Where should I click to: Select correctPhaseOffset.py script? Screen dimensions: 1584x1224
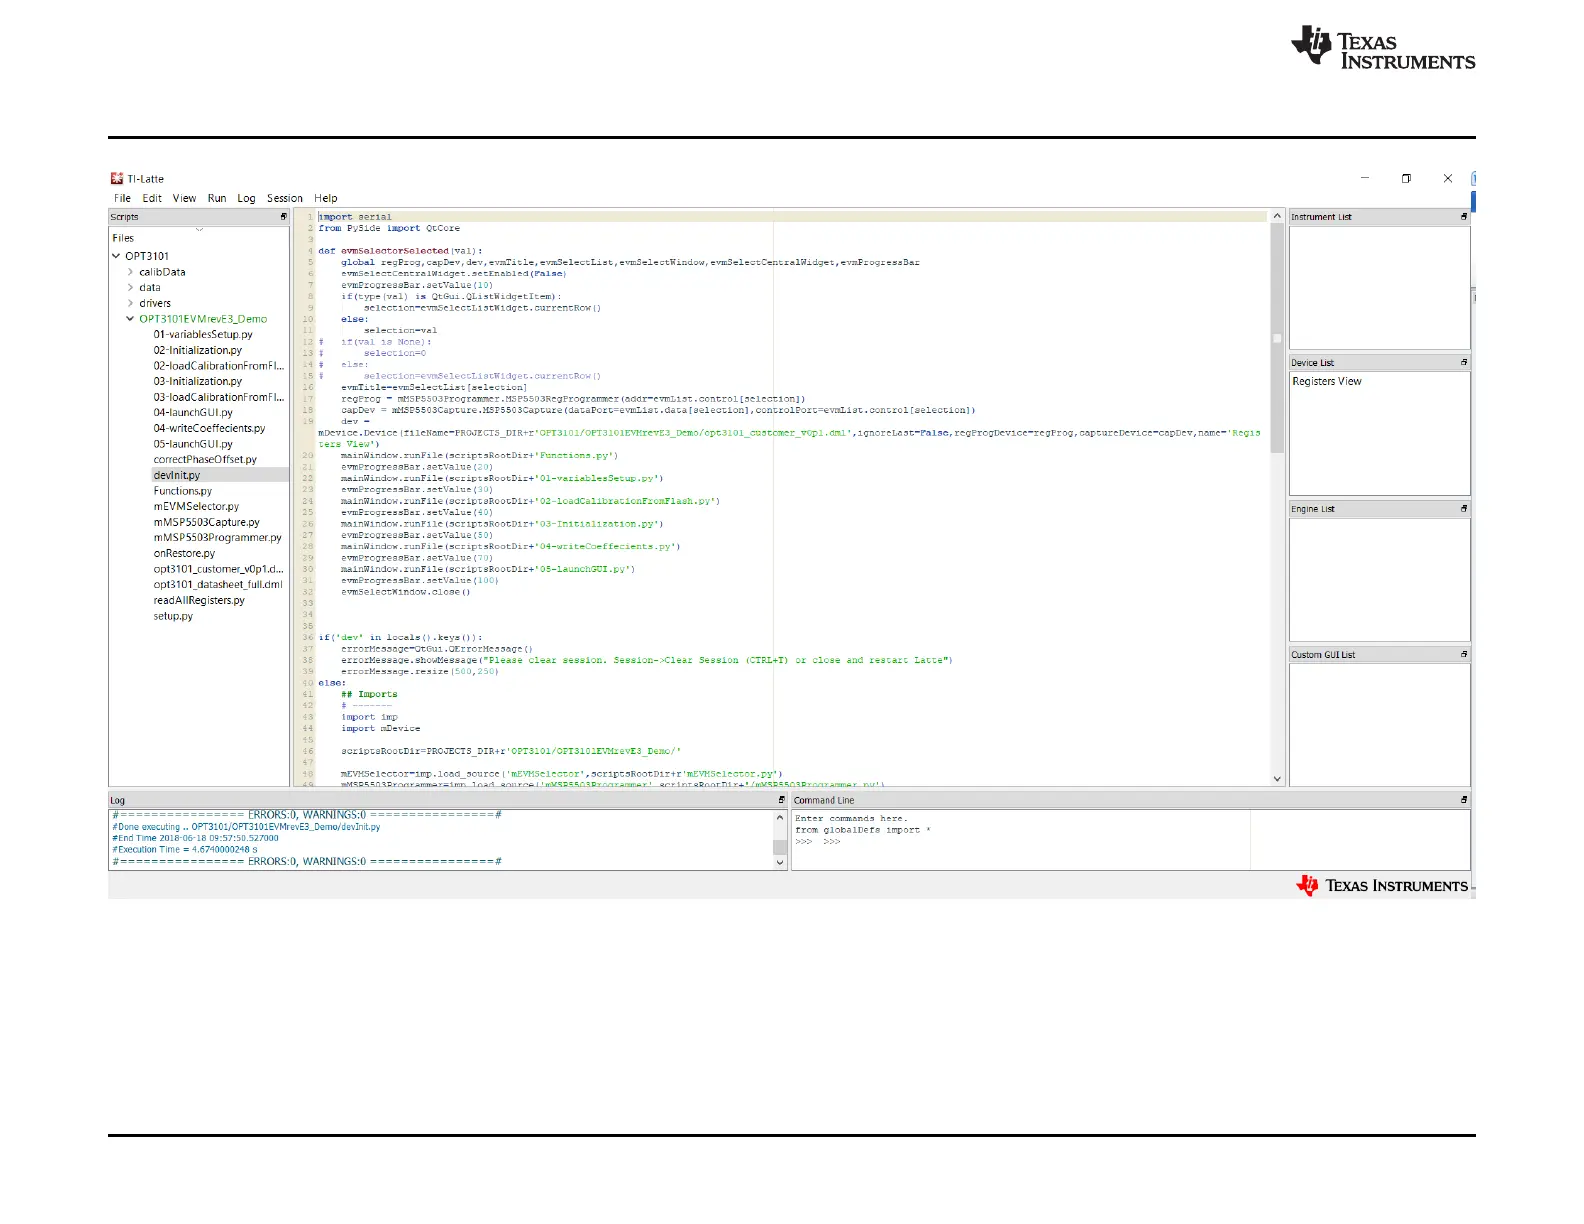point(205,460)
